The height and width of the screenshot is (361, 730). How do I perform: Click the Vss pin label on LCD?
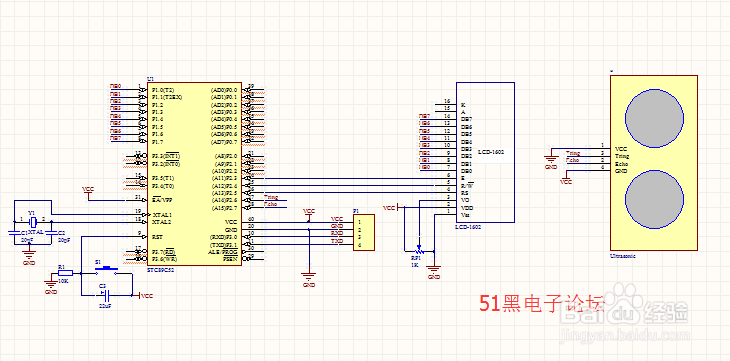[464, 215]
